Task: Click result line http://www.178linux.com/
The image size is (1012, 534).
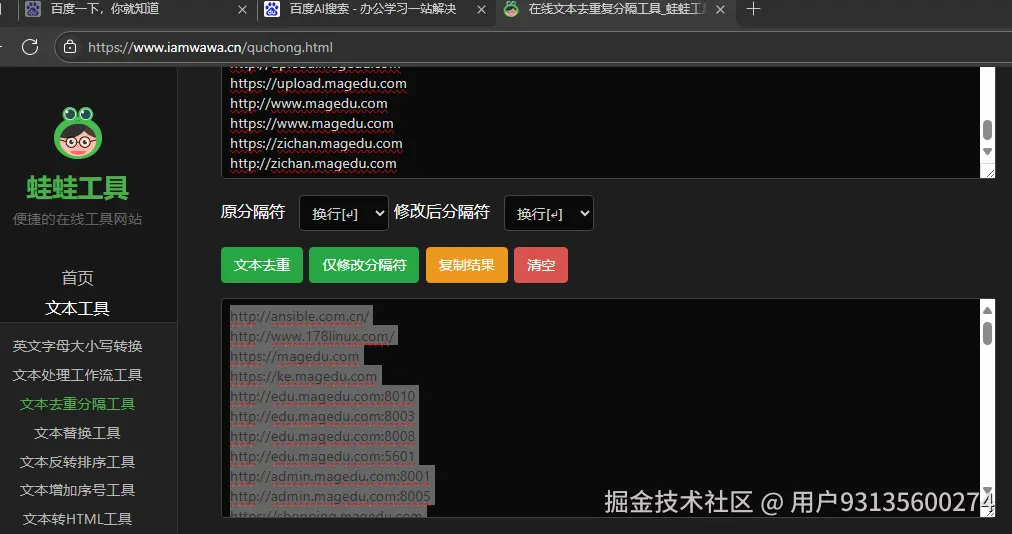Action: click(312, 336)
